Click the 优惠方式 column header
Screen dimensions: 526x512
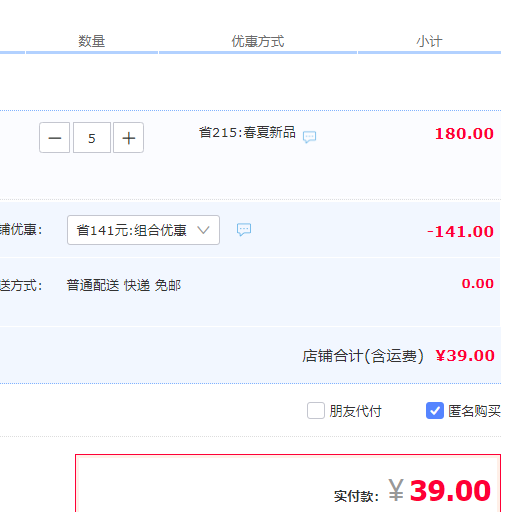(258, 41)
